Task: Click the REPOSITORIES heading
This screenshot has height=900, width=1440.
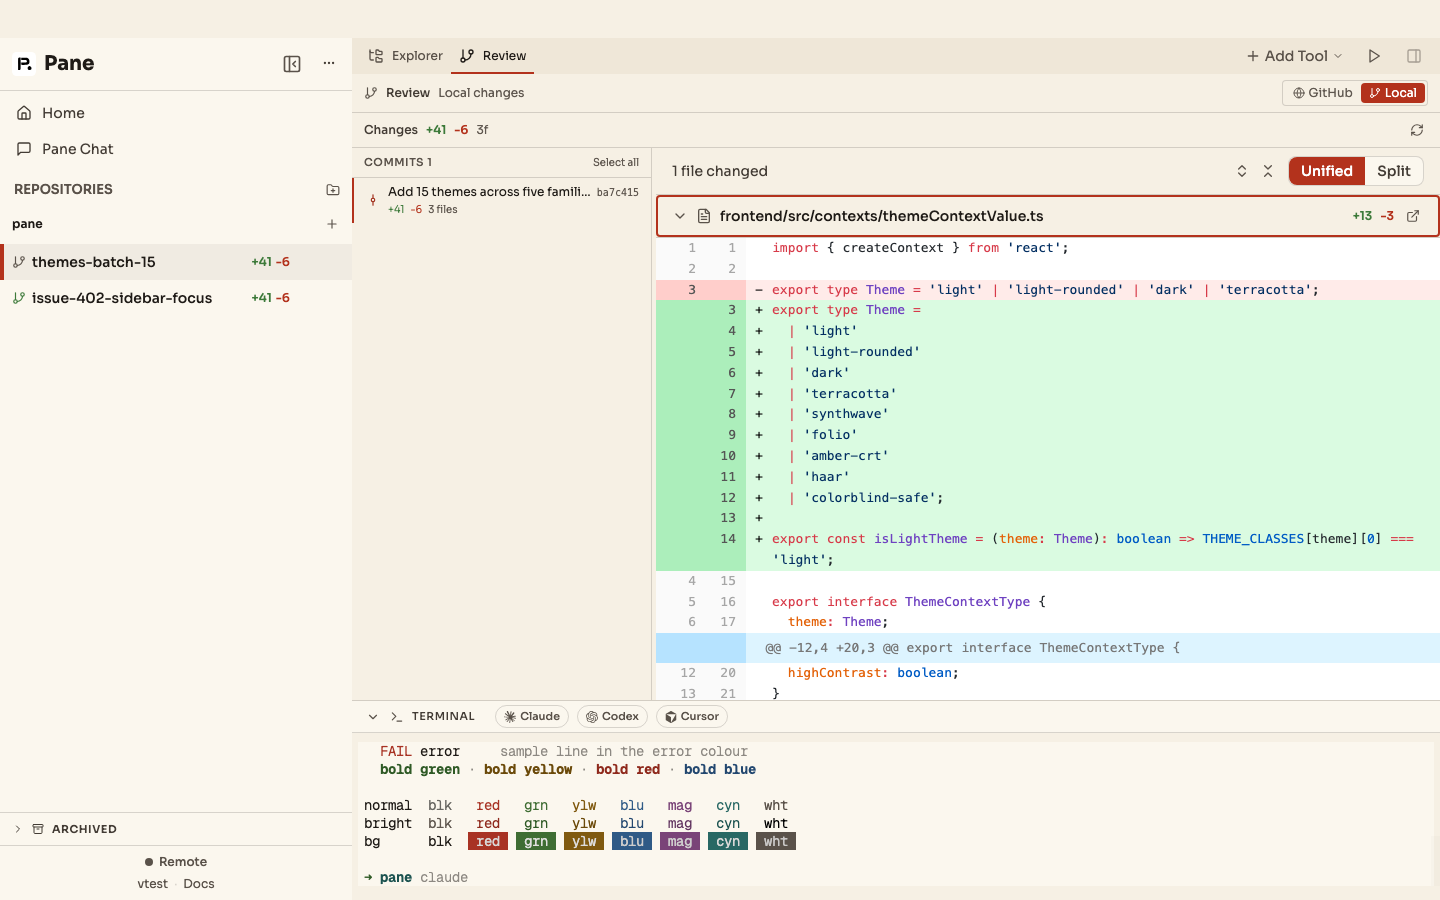Action: (63, 189)
